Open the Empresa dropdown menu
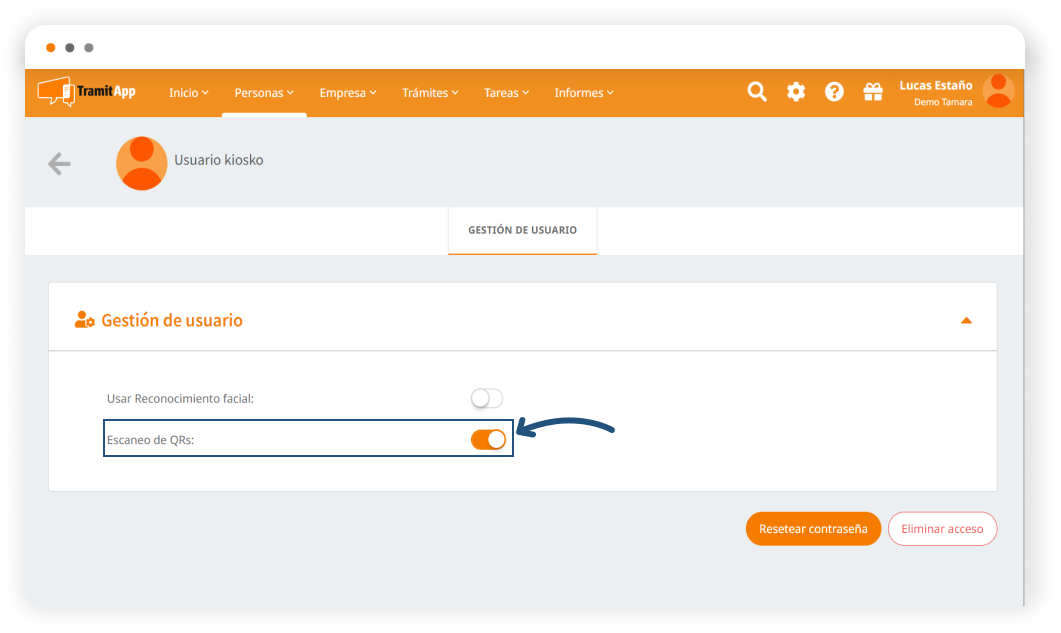 coord(347,93)
